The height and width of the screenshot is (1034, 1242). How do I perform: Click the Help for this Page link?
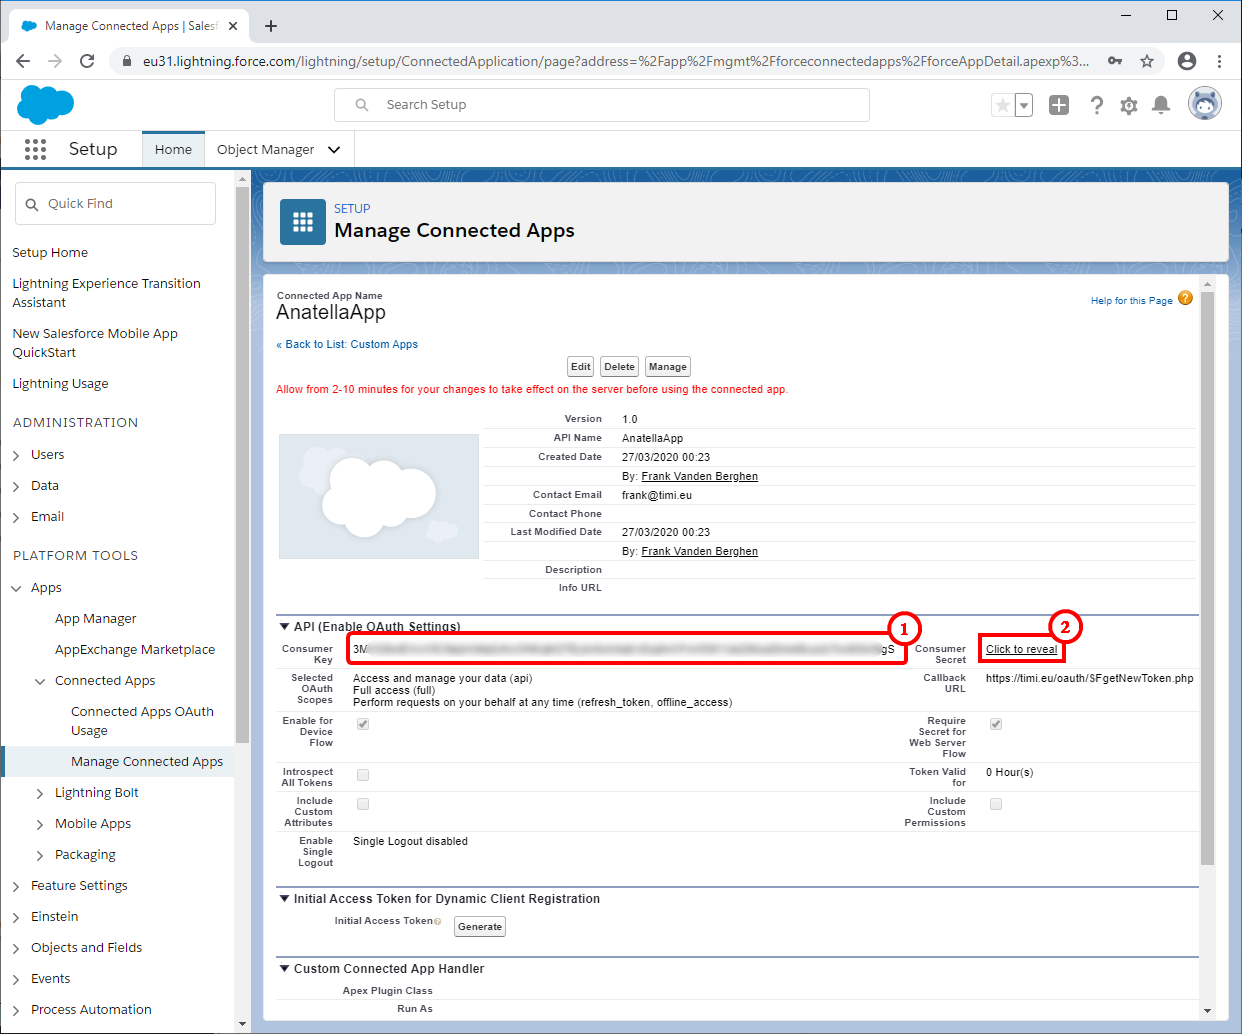click(x=1132, y=300)
